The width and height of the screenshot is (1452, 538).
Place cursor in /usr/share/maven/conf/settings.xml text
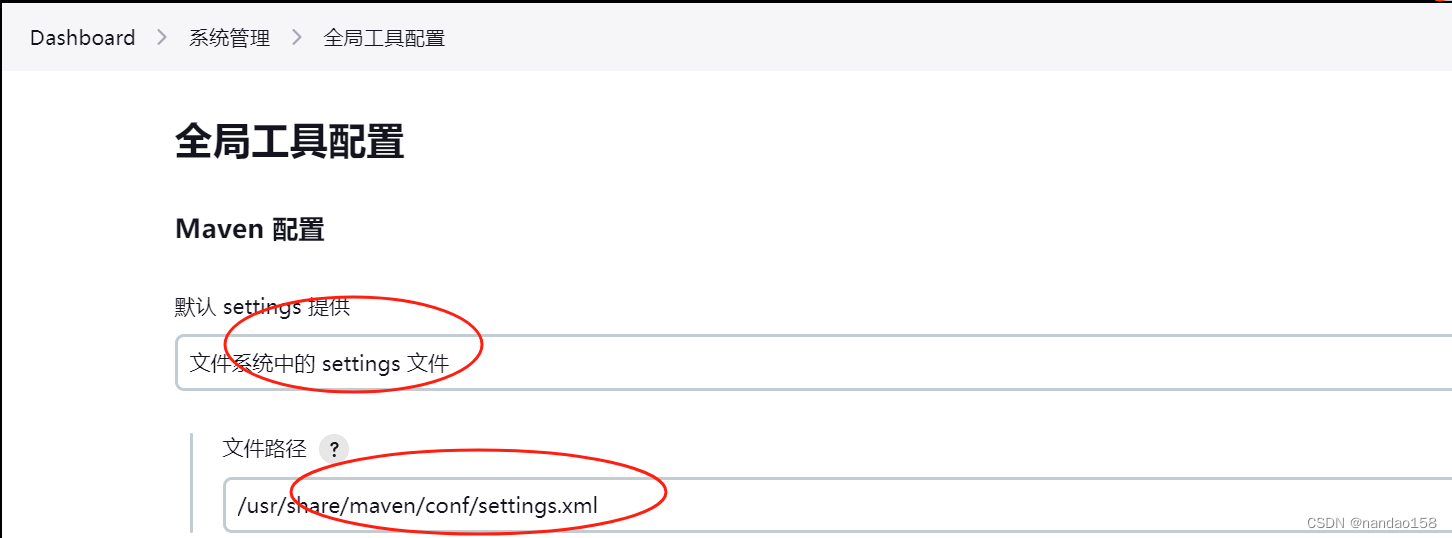pyautogui.click(x=417, y=506)
